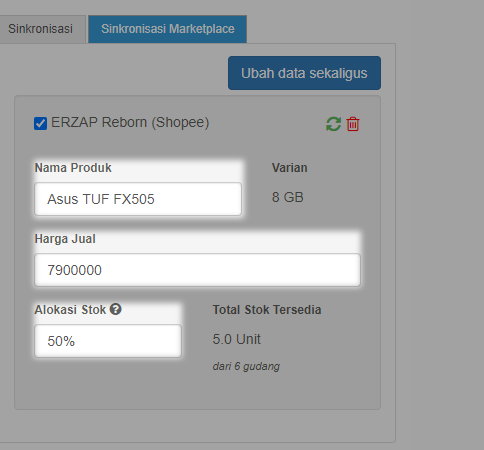Click the green resync icon for ERZAP Reborn
484x450 pixels.
(x=333, y=124)
